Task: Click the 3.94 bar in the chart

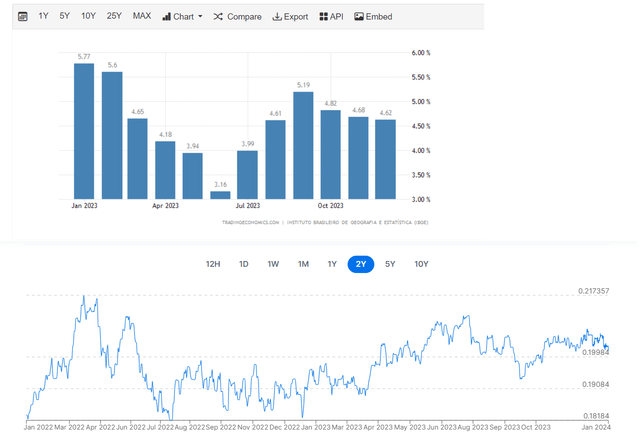Action: point(193,176)
